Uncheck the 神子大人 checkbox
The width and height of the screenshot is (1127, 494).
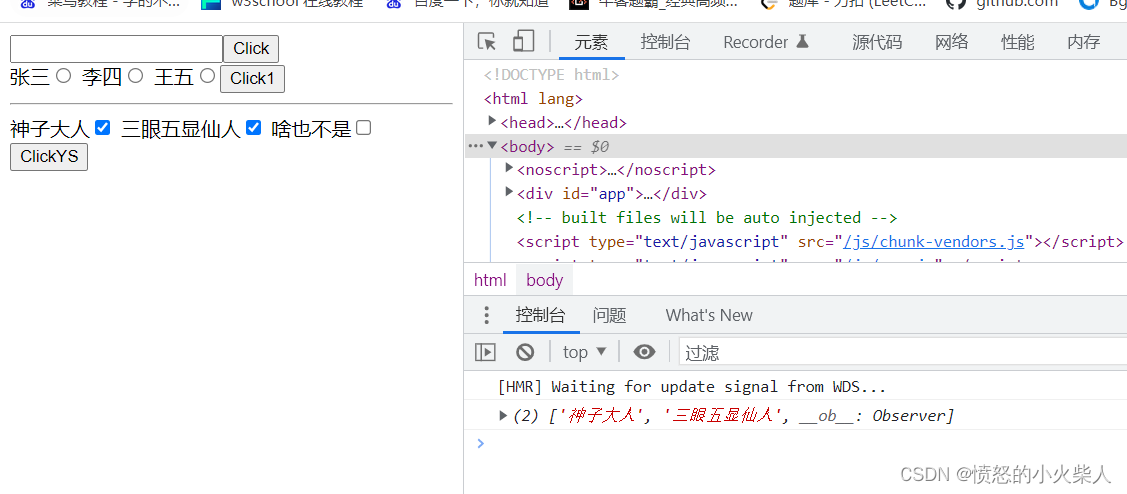tap(102, 128)
